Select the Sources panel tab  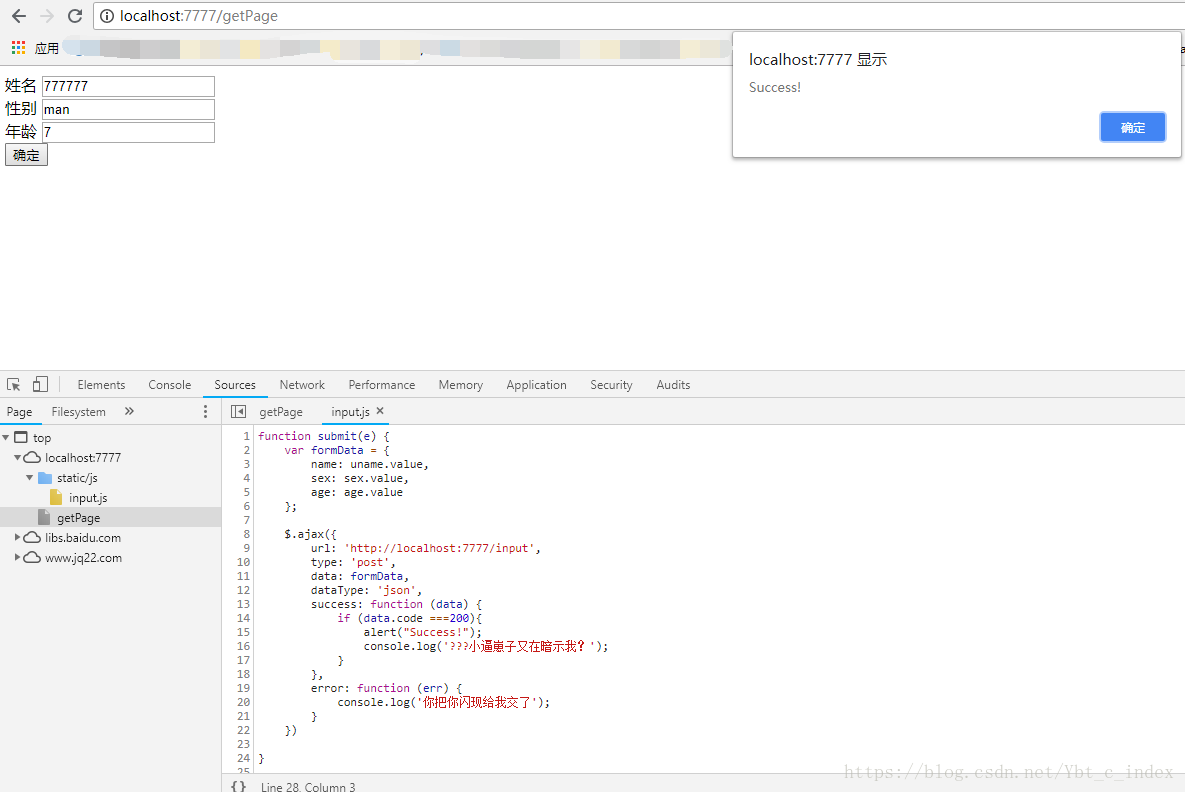[235, 385]
